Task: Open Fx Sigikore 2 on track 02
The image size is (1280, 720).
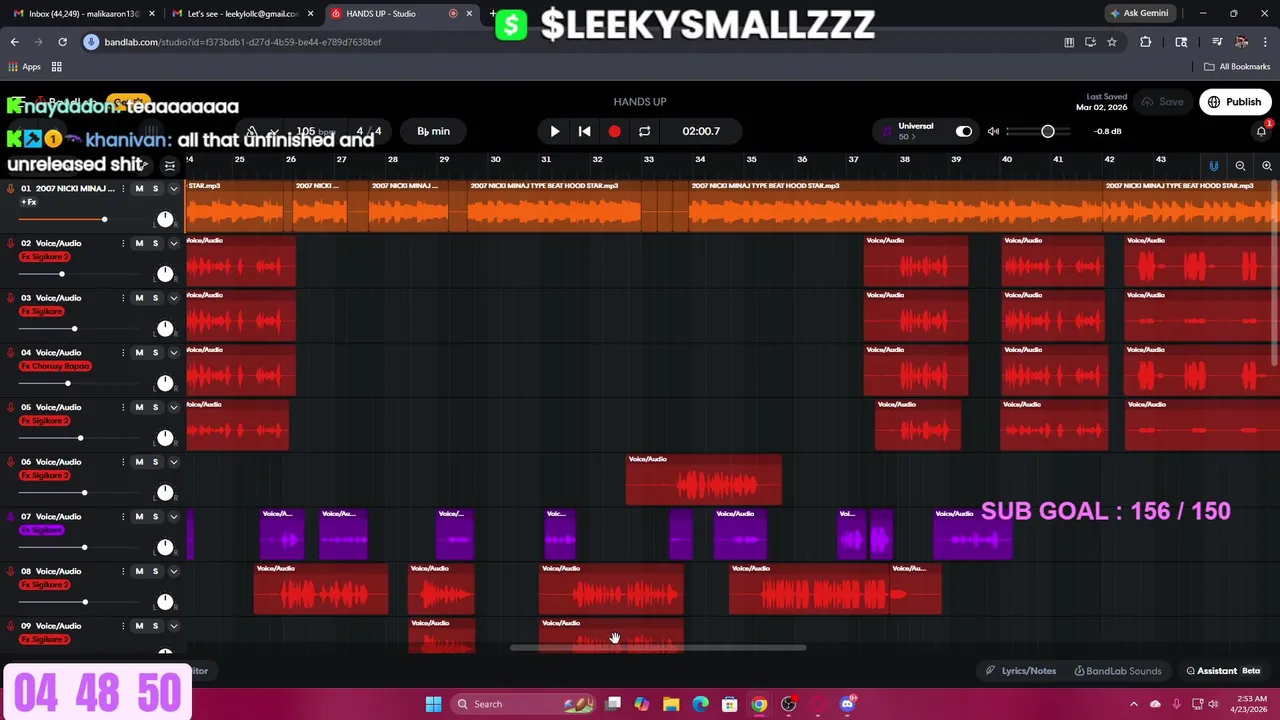Action: coord(45,257)
